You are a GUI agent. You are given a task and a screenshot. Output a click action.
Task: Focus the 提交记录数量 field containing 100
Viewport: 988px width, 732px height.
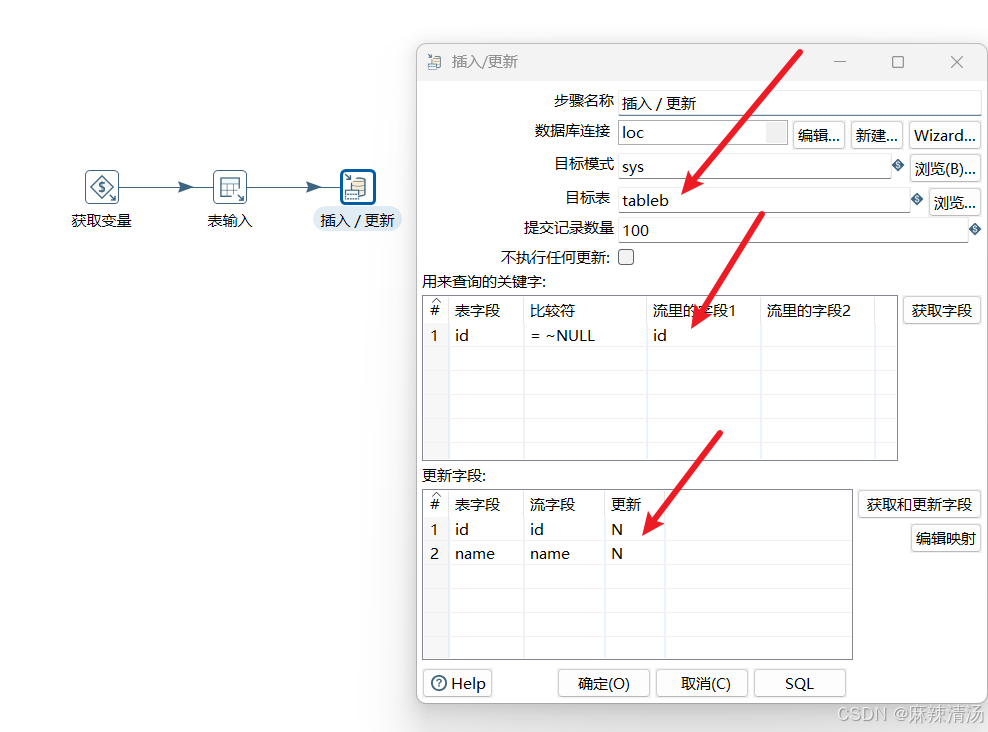click(x=793, y=231)
